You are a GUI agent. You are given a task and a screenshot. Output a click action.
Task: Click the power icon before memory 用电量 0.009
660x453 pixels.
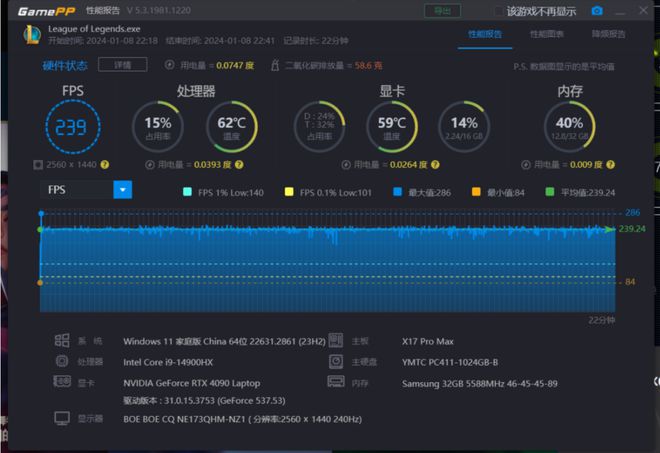click(526, 165)
